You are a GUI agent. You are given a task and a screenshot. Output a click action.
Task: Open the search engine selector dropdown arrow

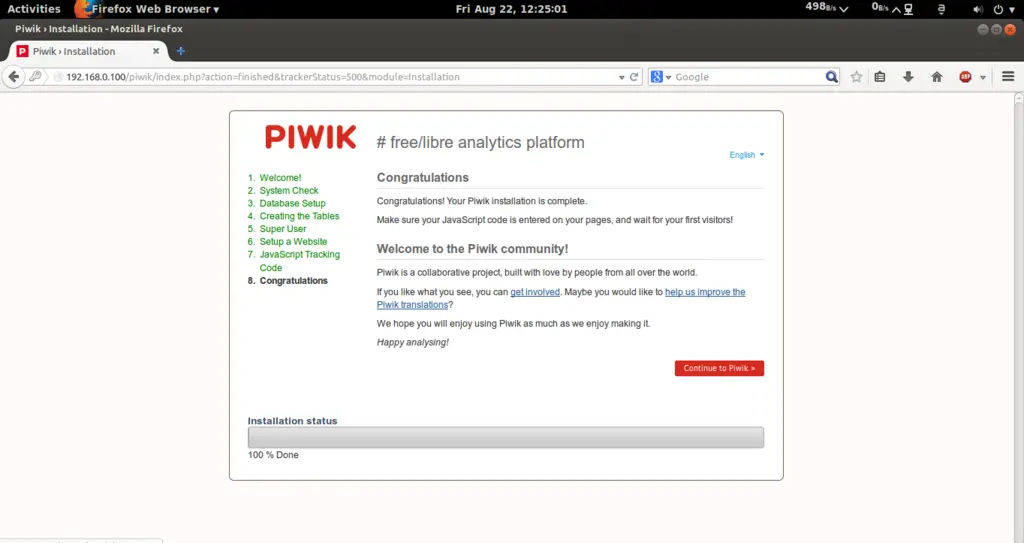coord(668,77)
